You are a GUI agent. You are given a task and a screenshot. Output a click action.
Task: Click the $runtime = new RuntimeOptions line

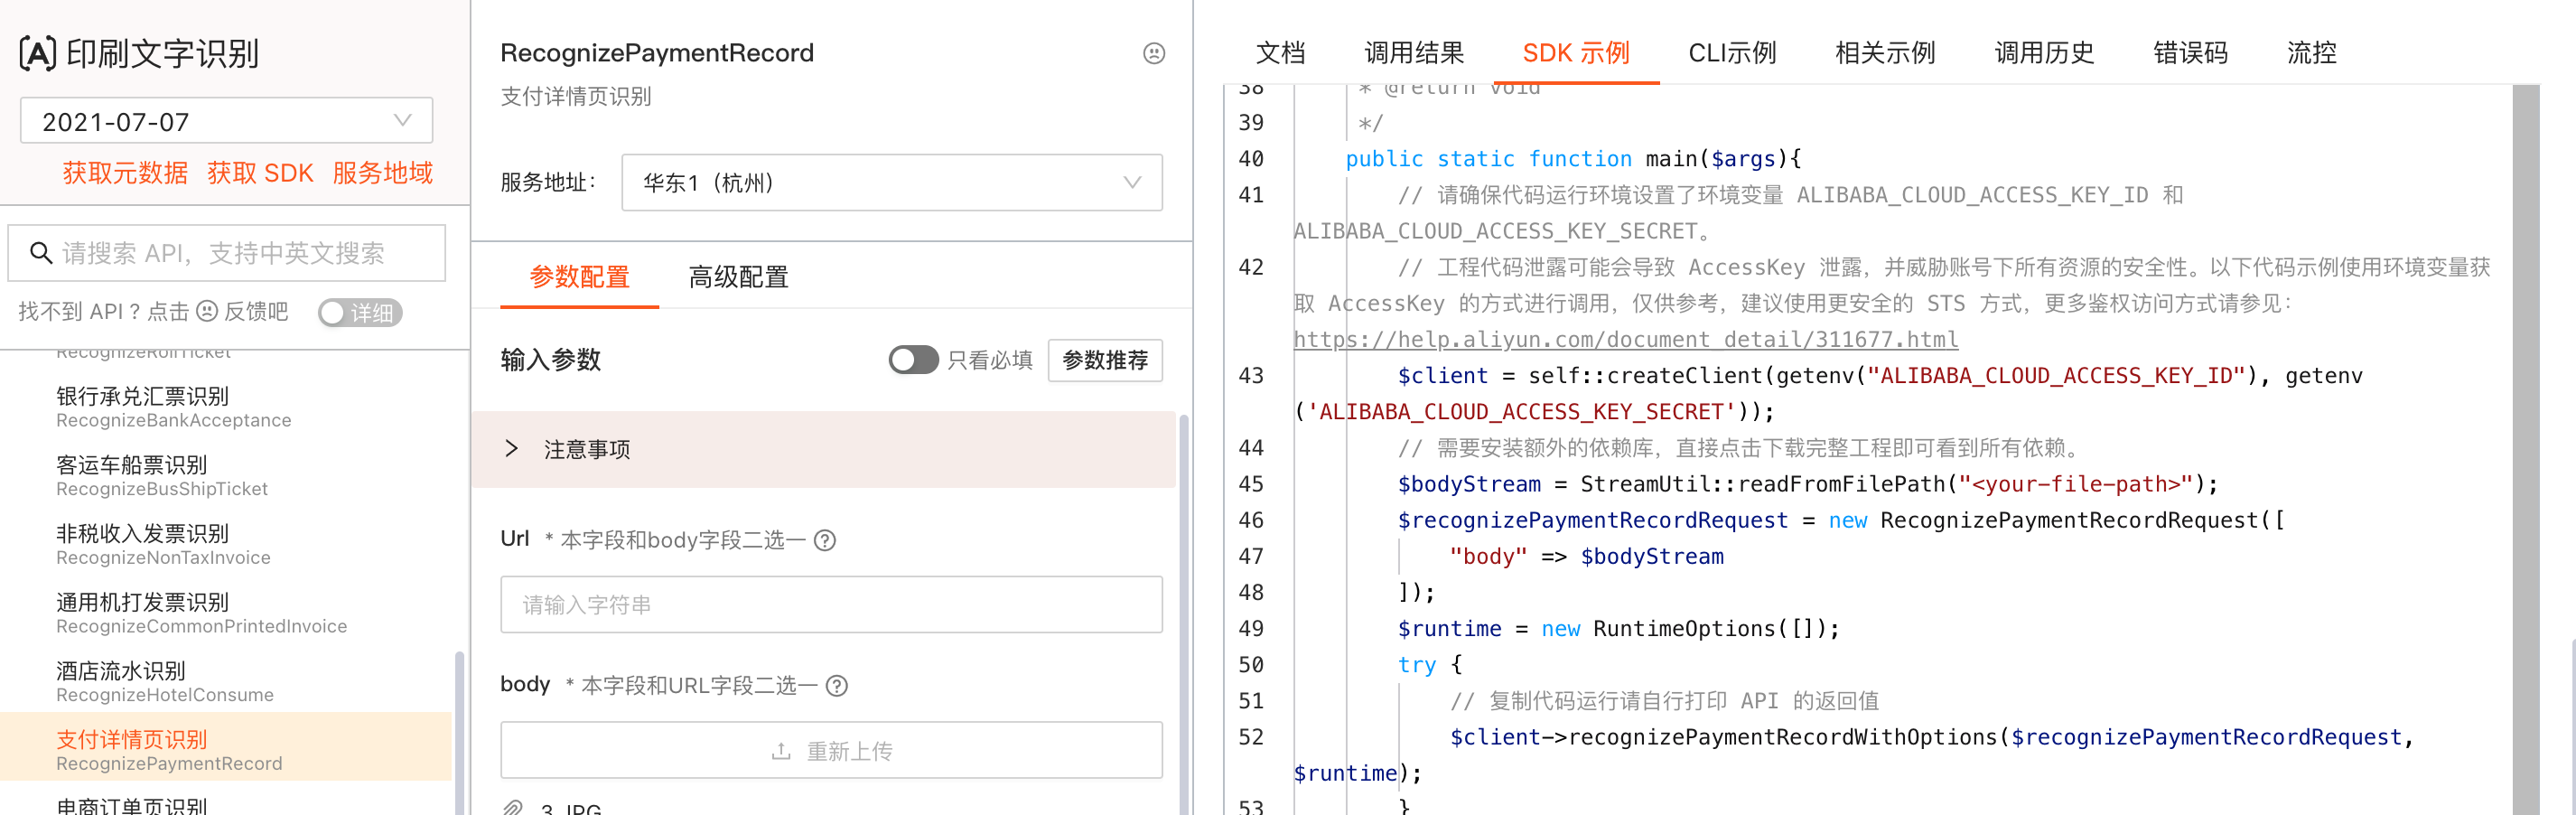point(1618,629)
